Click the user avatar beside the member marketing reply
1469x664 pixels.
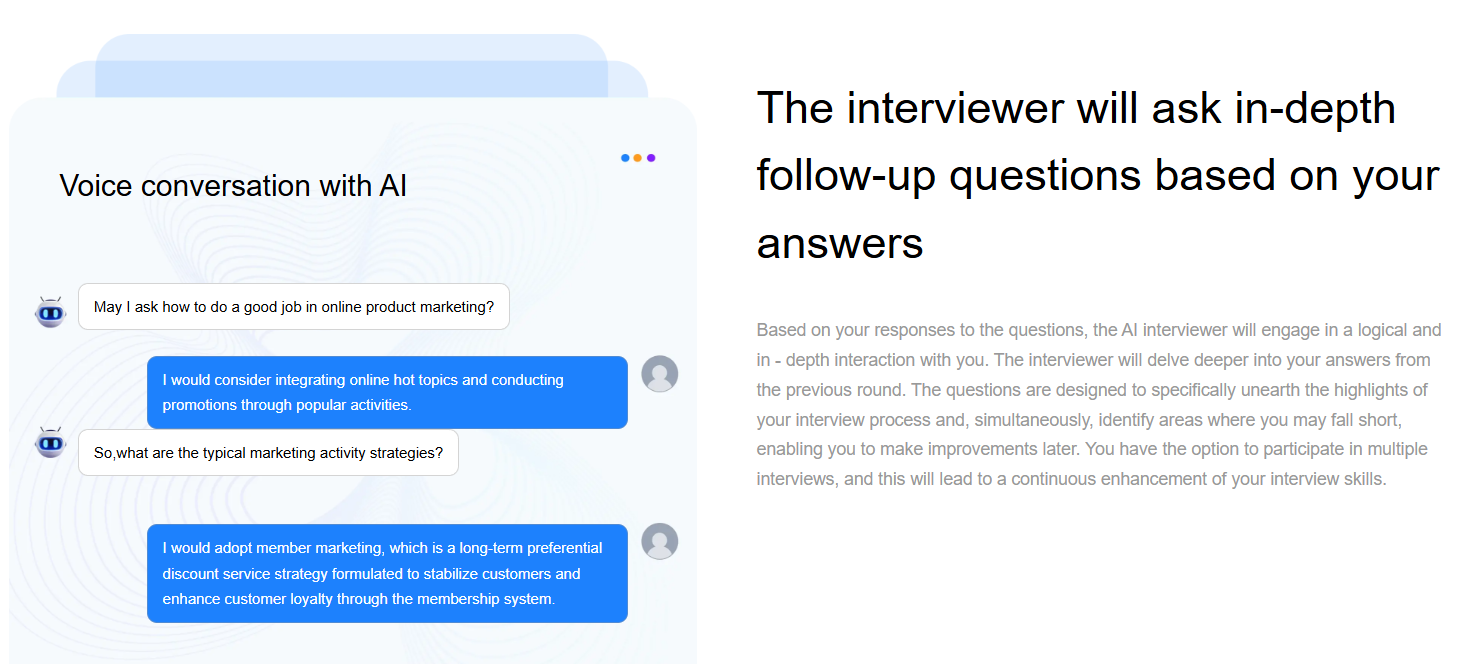[x=659, y=541]
